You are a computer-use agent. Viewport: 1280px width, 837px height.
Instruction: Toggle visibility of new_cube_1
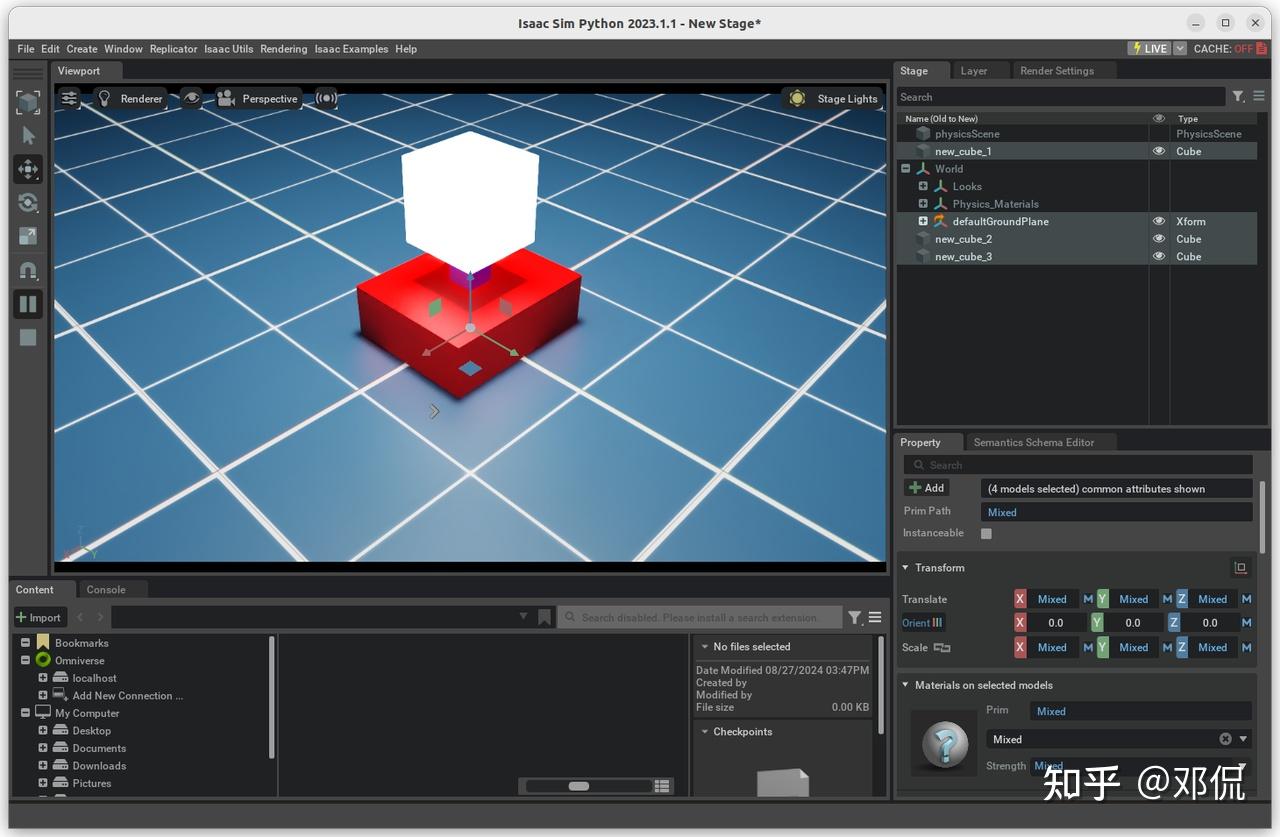pos(1159,151)
